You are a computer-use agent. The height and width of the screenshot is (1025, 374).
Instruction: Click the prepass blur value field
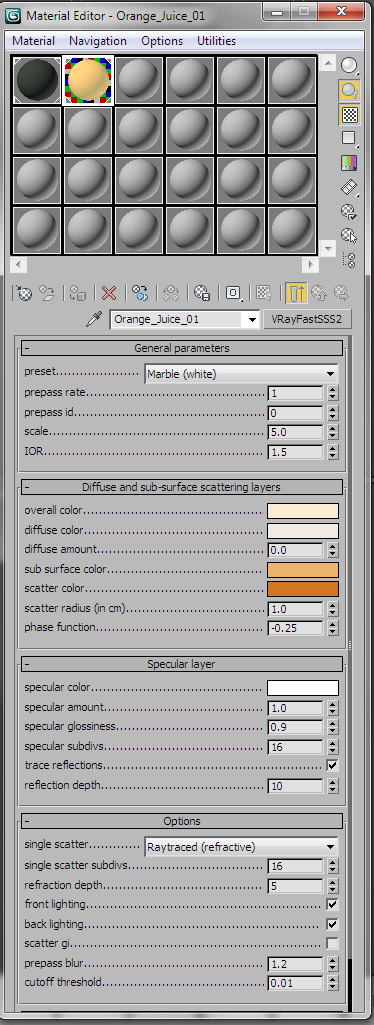(296, 964)
